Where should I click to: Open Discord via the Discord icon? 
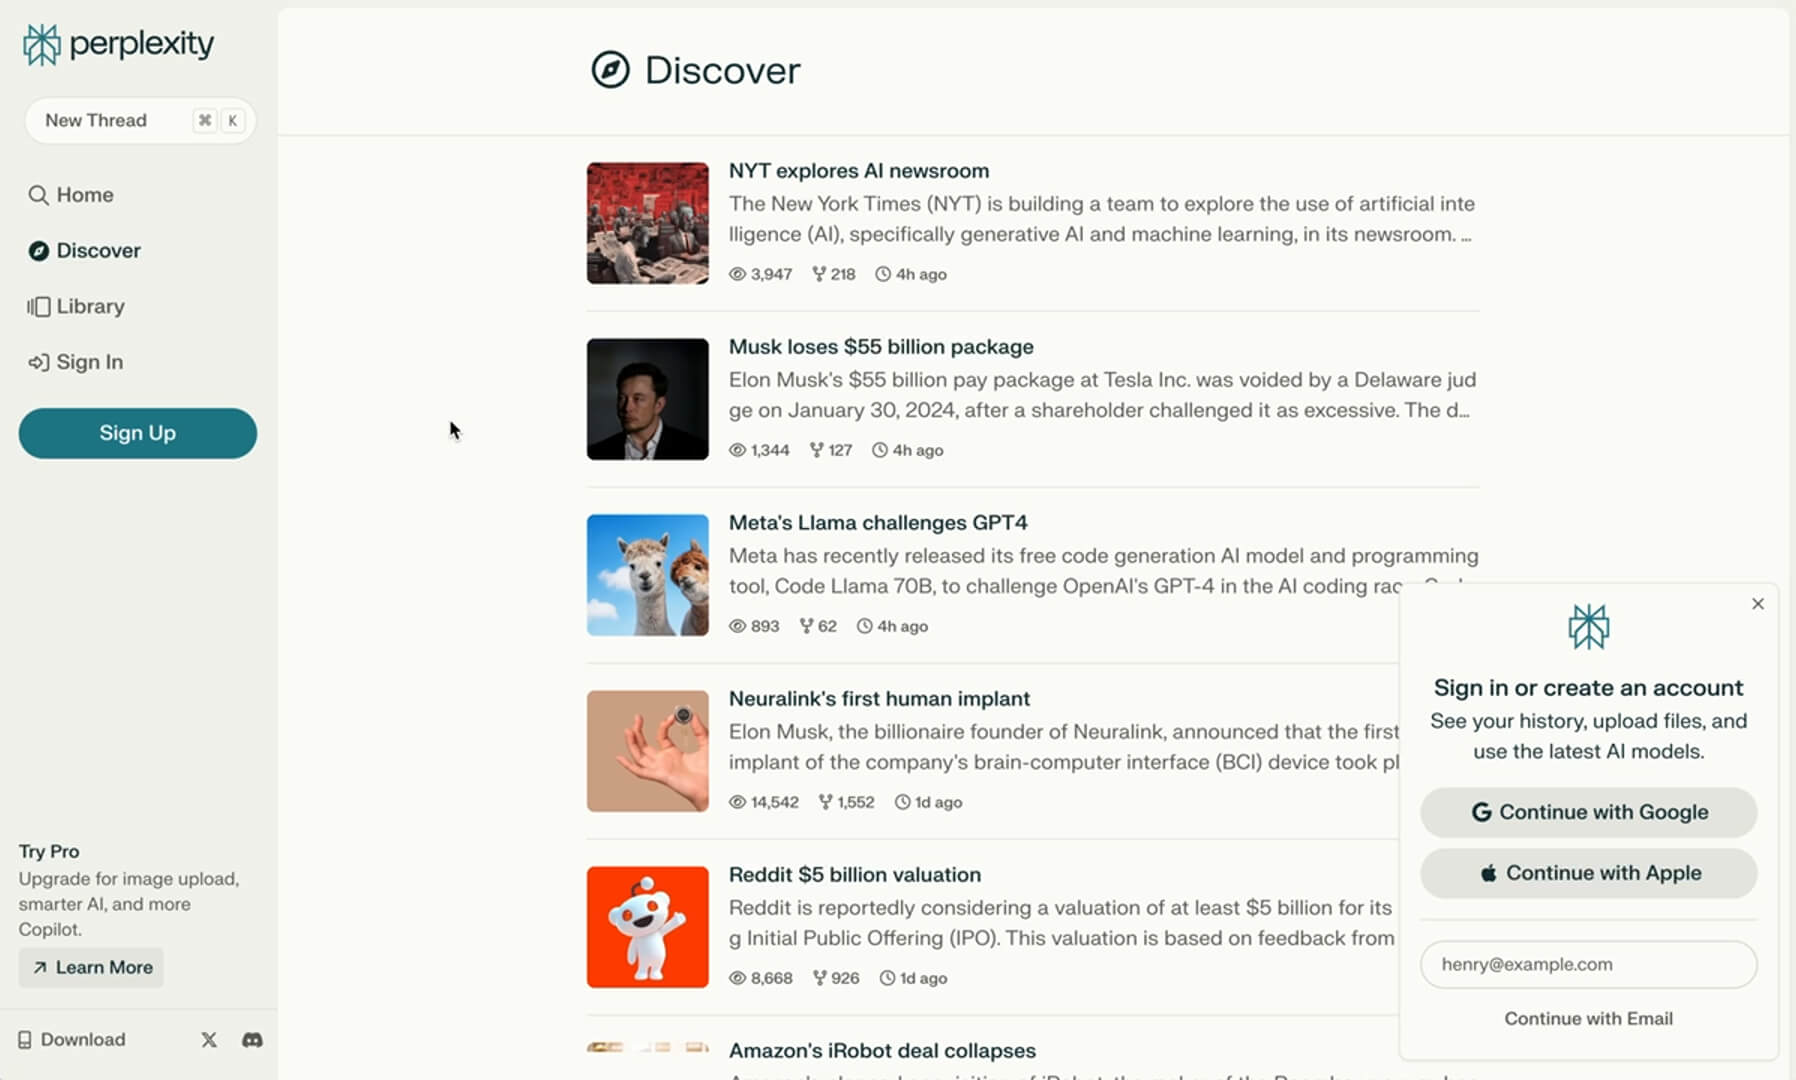[x=252, y=1040]
